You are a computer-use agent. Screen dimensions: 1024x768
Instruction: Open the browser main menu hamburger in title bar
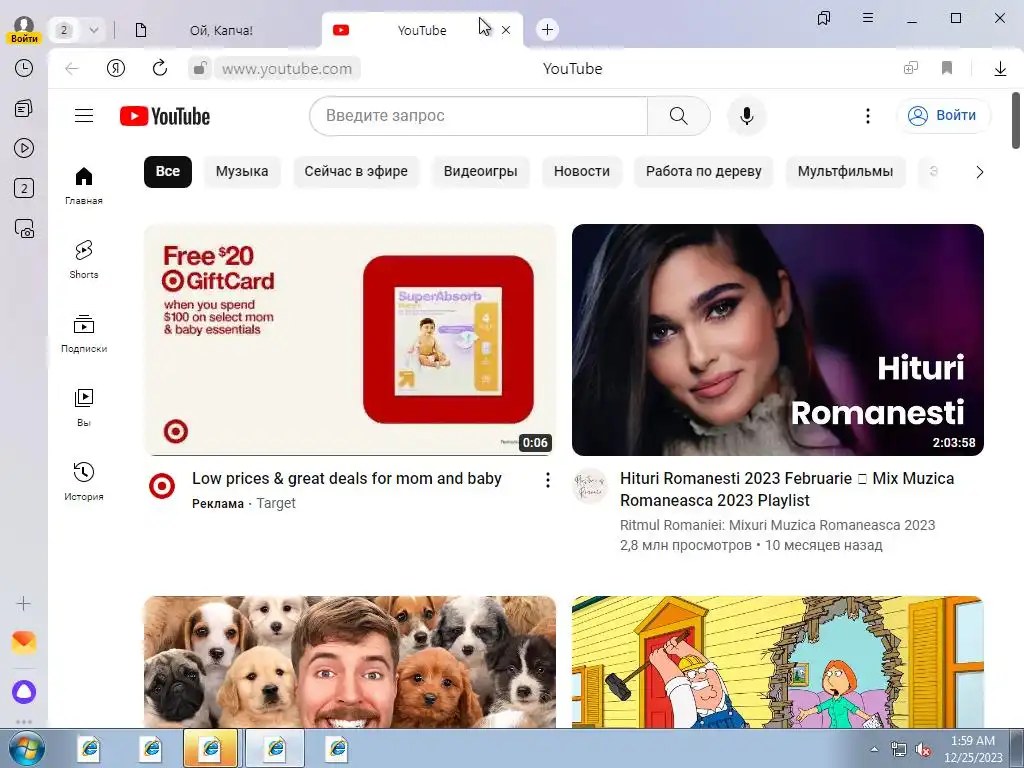867,18
